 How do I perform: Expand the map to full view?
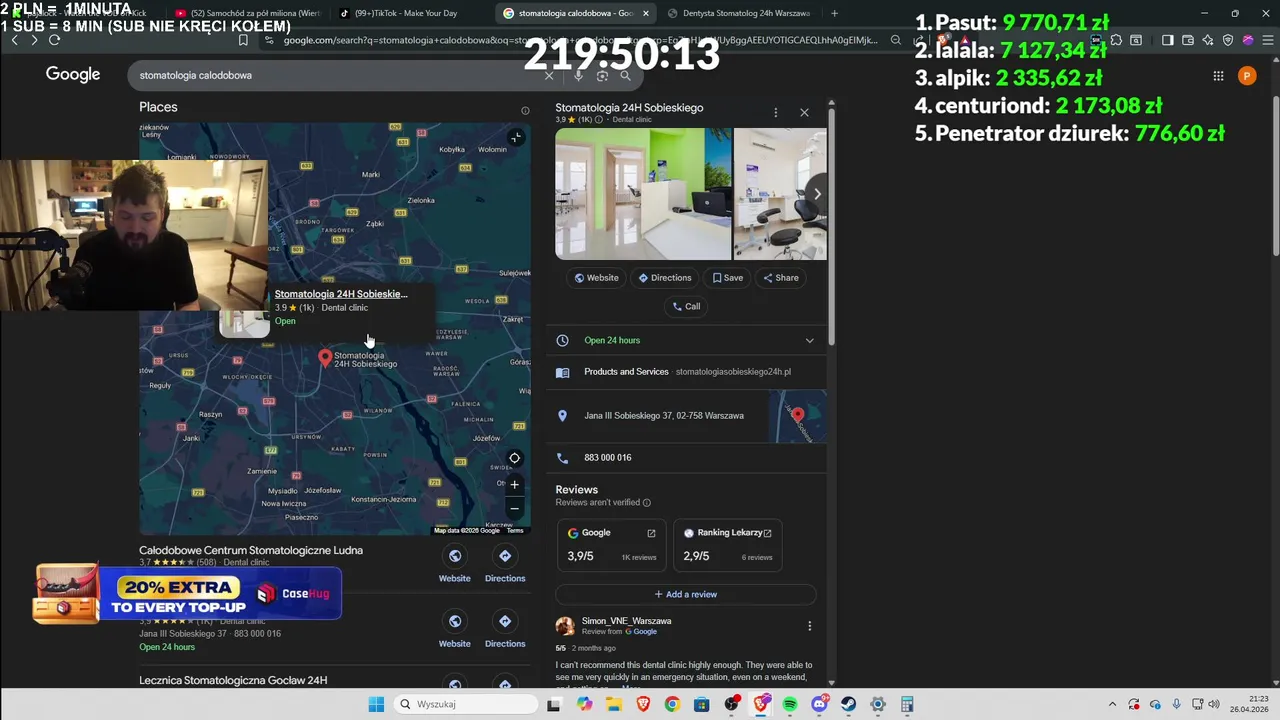pyautogui.click(x=515, y=137)
